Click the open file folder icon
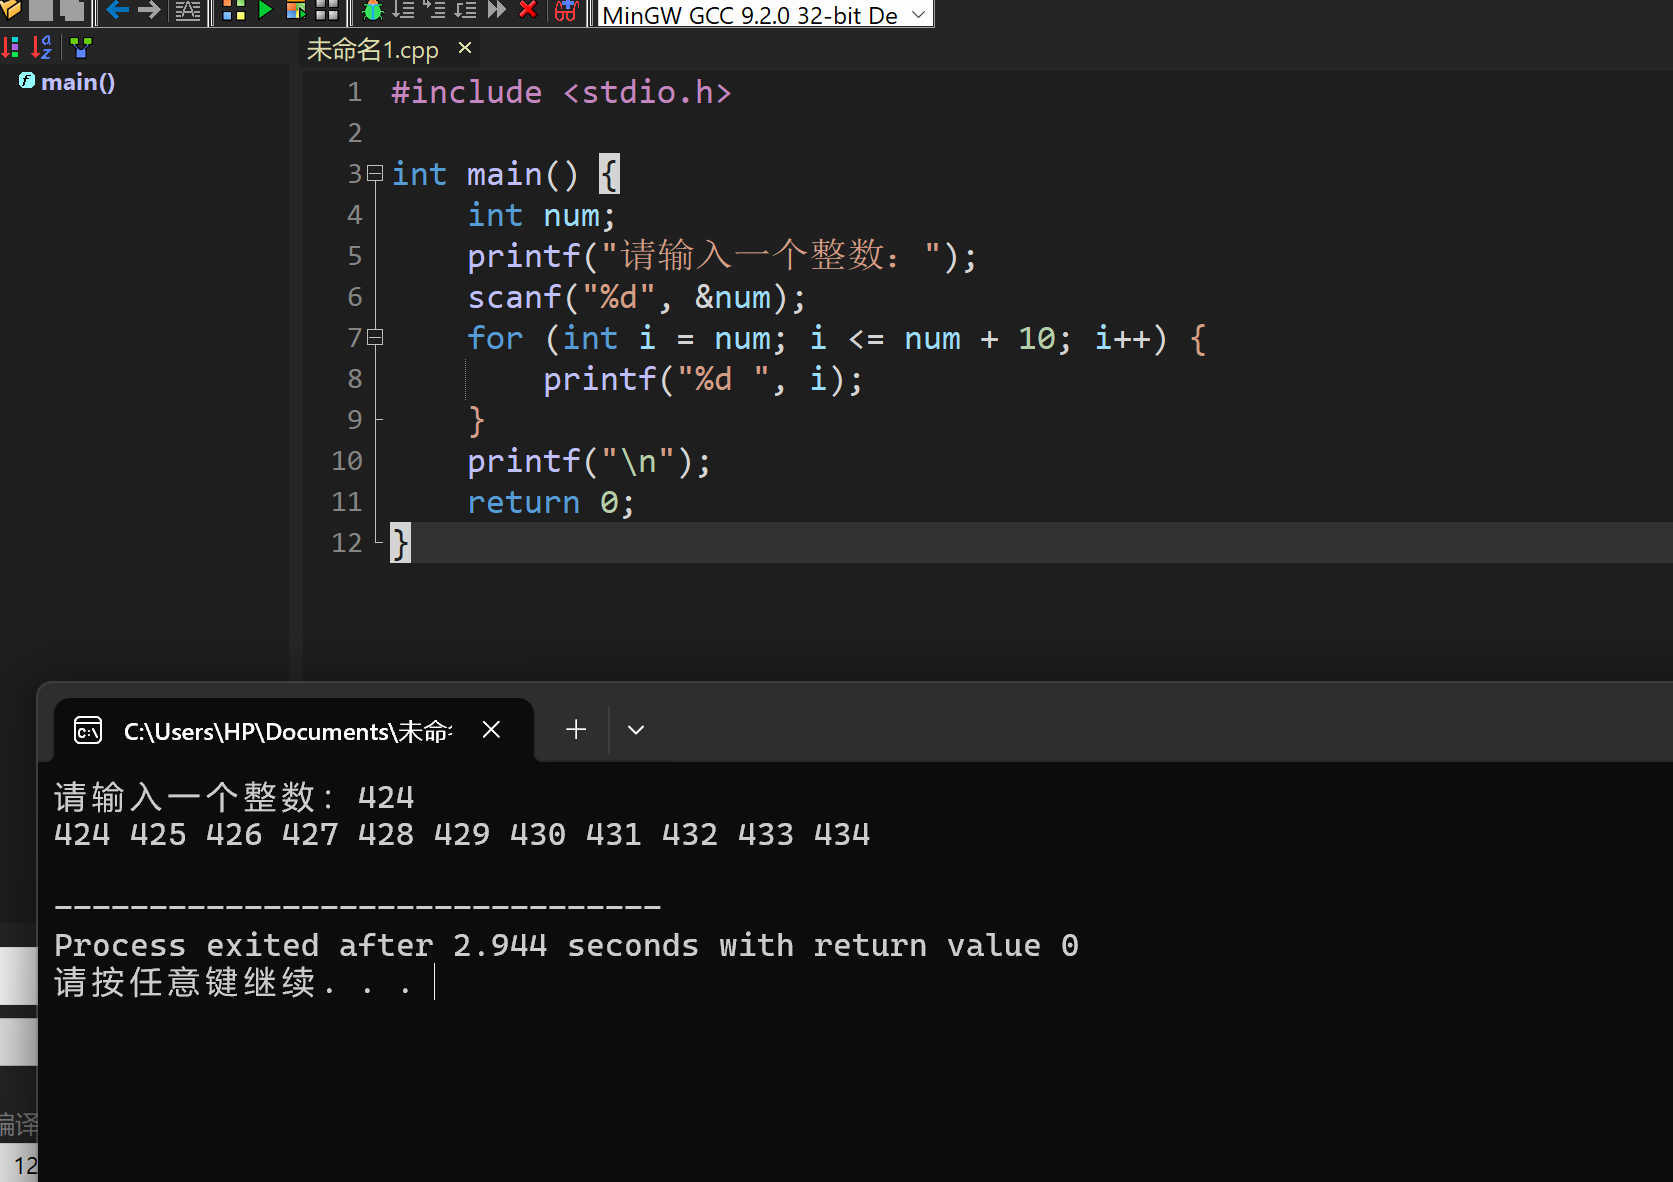 click(10, 10)
